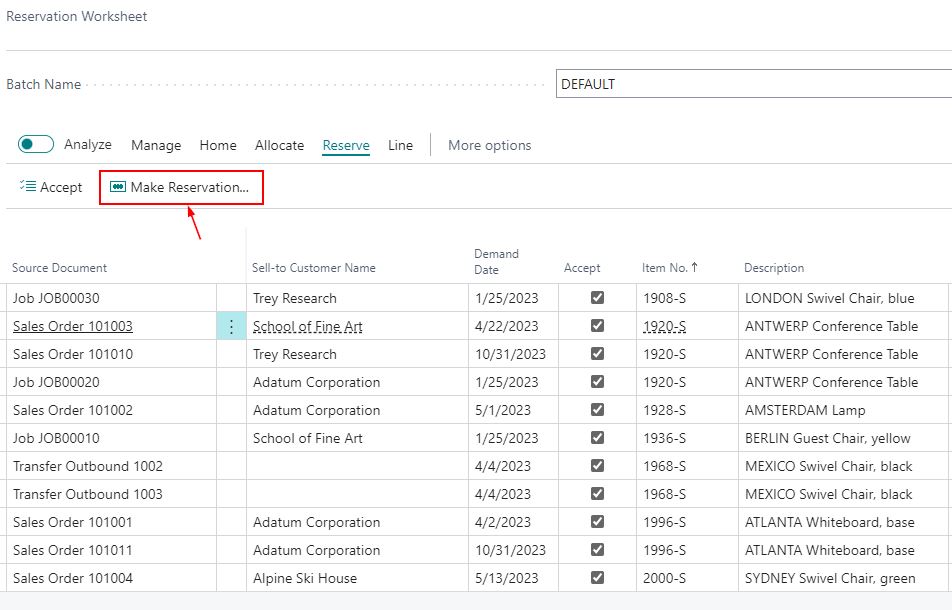Uncheck Accept for Sales Order 101004
Image resolution: width=952 pixels, height=610 pixels.
(x=597, y=577)
